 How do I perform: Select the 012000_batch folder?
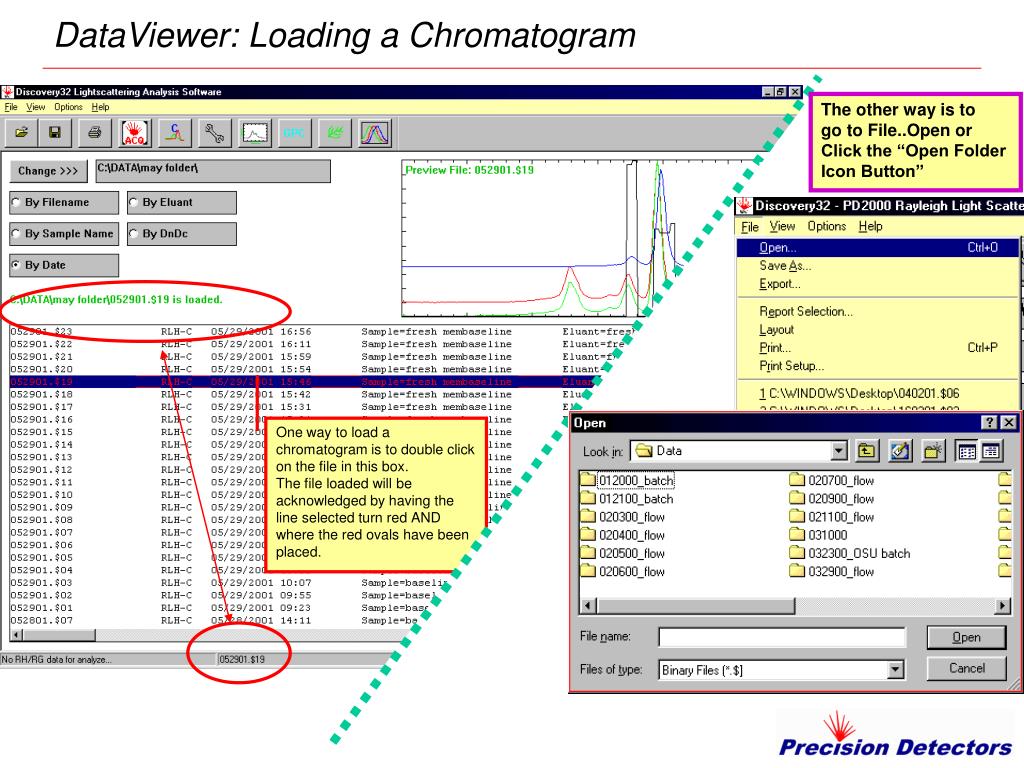628,480
